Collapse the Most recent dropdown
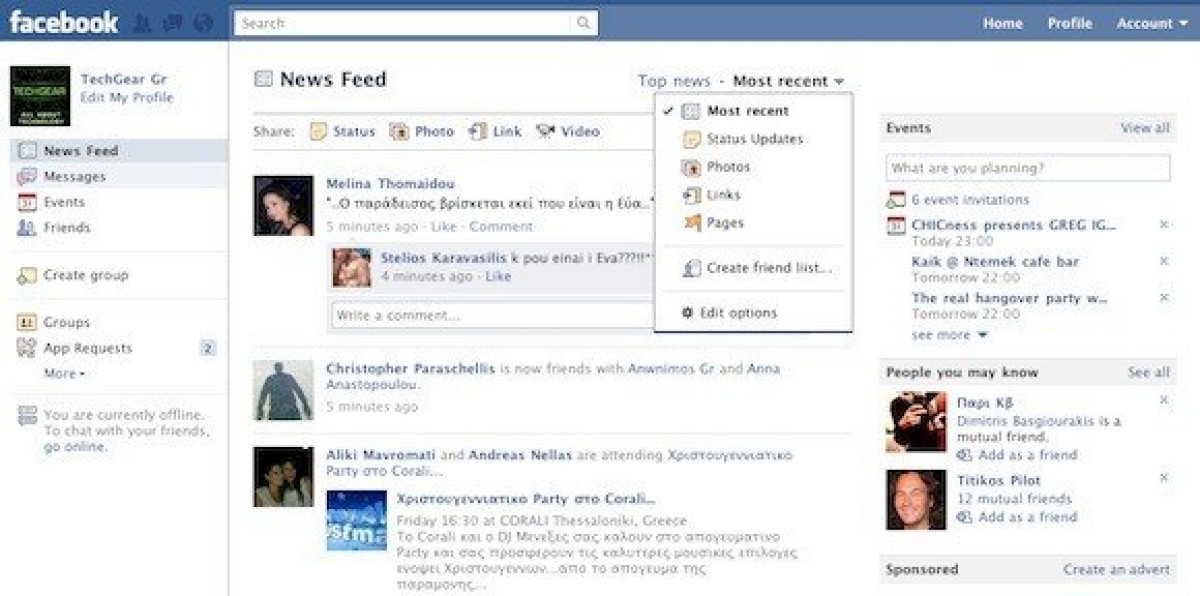This screenshot has height=596, width=1200. tap(788, 81)
